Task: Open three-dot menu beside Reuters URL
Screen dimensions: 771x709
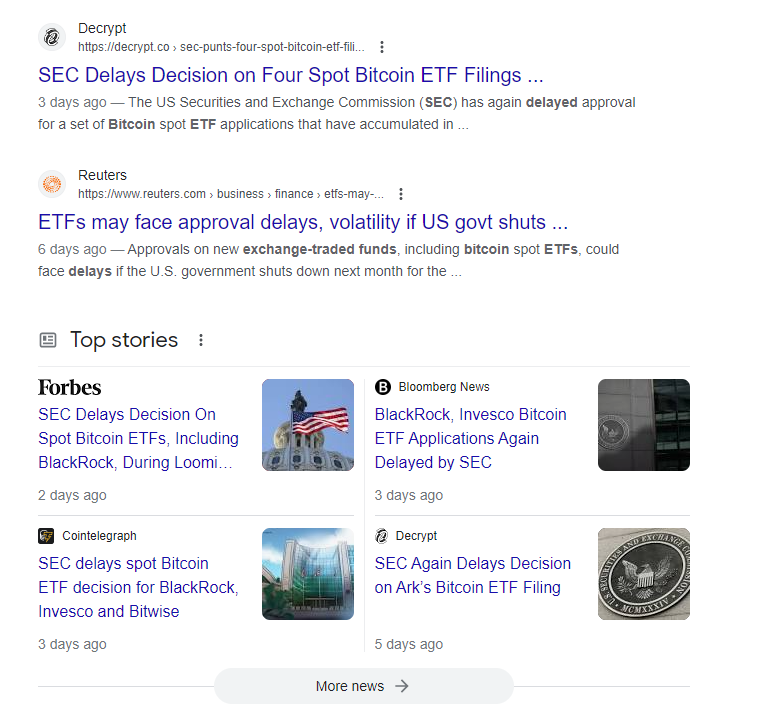Action: (401, 194)
